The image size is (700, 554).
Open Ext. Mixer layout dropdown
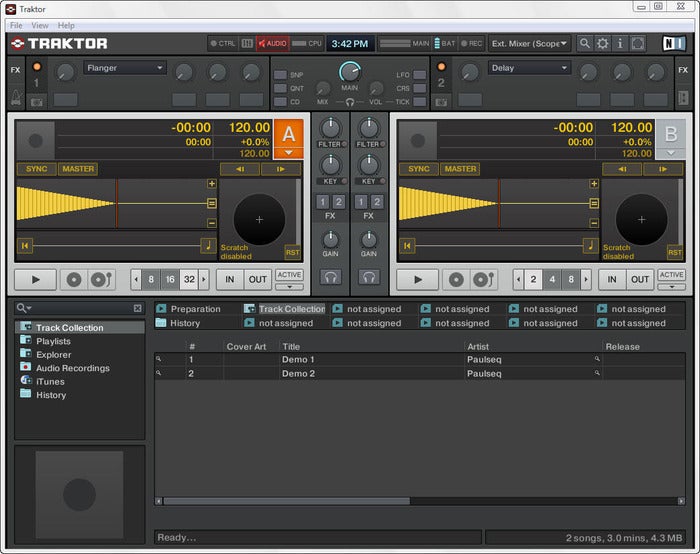tap(529, 43)
